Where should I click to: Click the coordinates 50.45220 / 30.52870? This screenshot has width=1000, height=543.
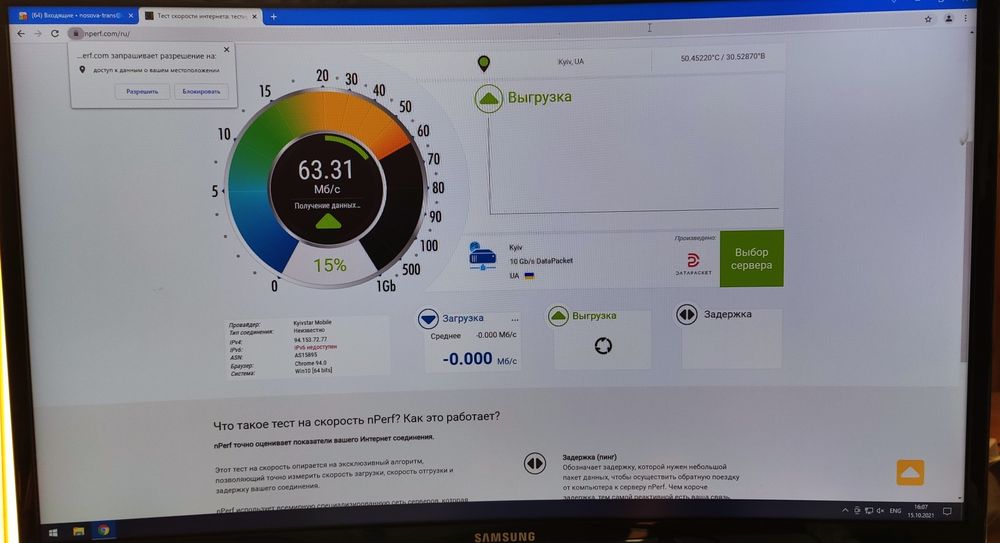pyautogui.click(x=723, y=57)
